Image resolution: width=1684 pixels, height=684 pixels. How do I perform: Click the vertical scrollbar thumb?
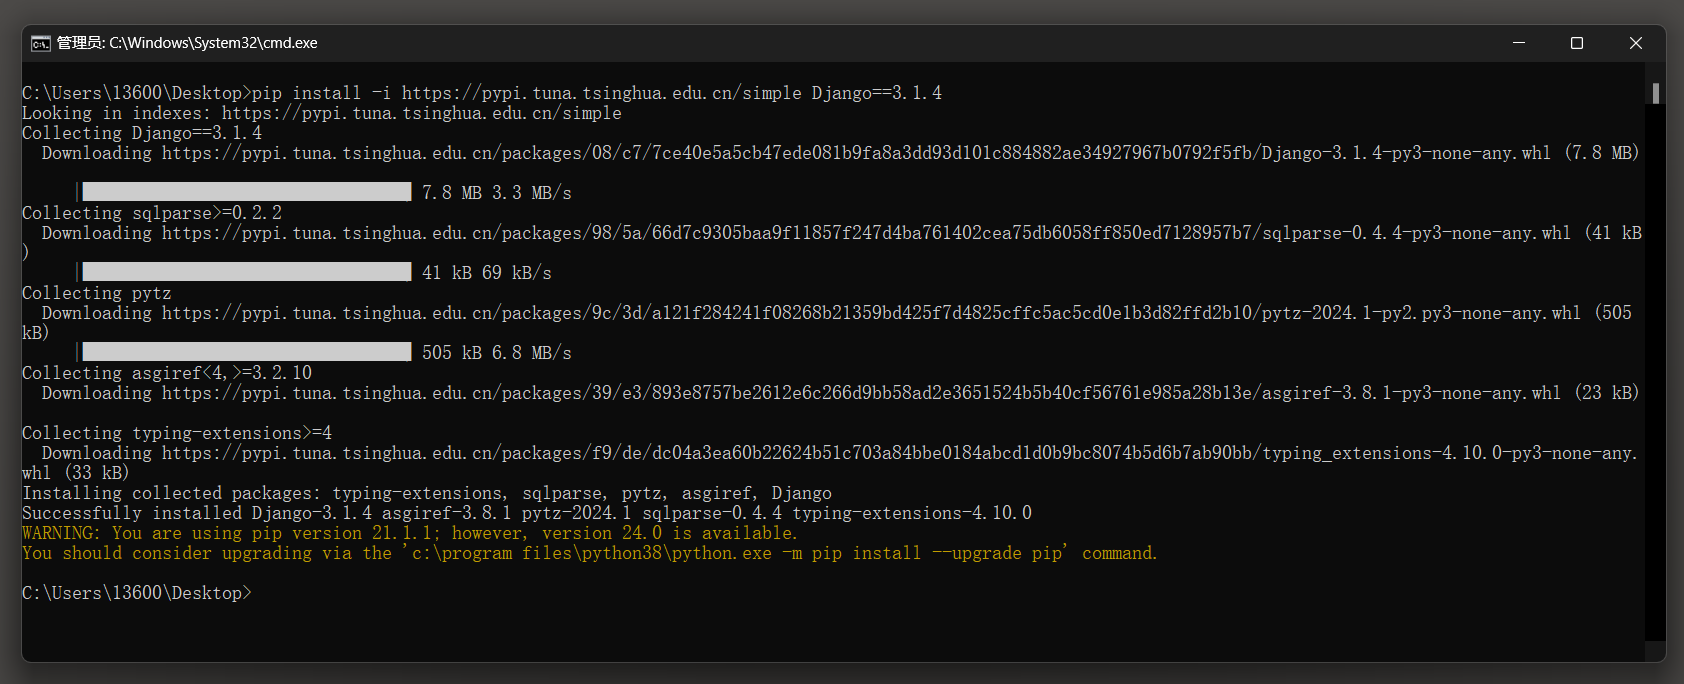[1656, 93]
